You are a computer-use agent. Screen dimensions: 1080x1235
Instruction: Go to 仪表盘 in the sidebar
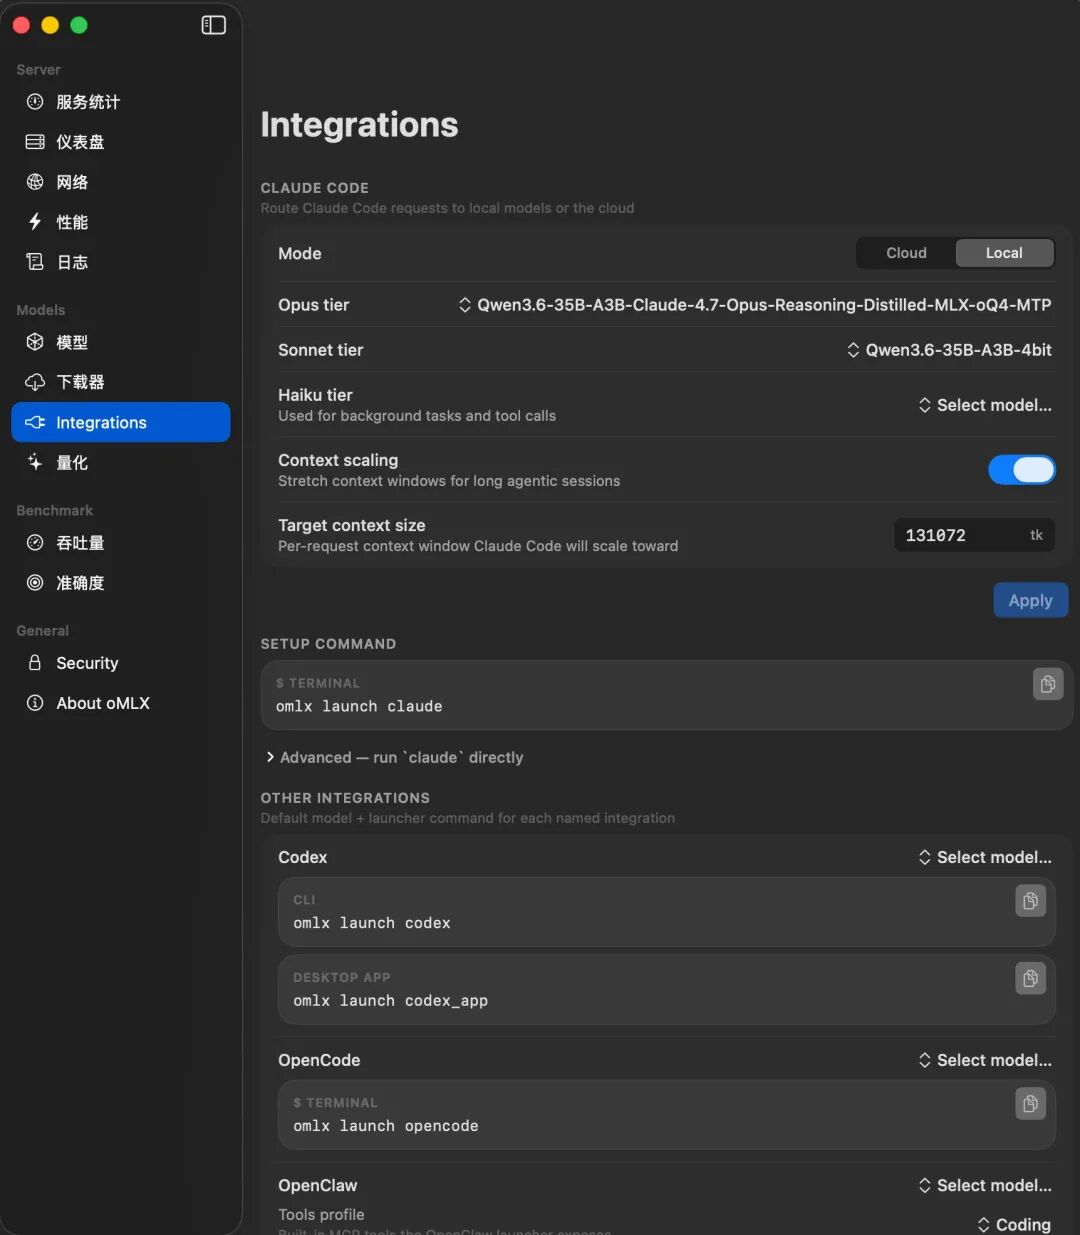tap(121, 142)
